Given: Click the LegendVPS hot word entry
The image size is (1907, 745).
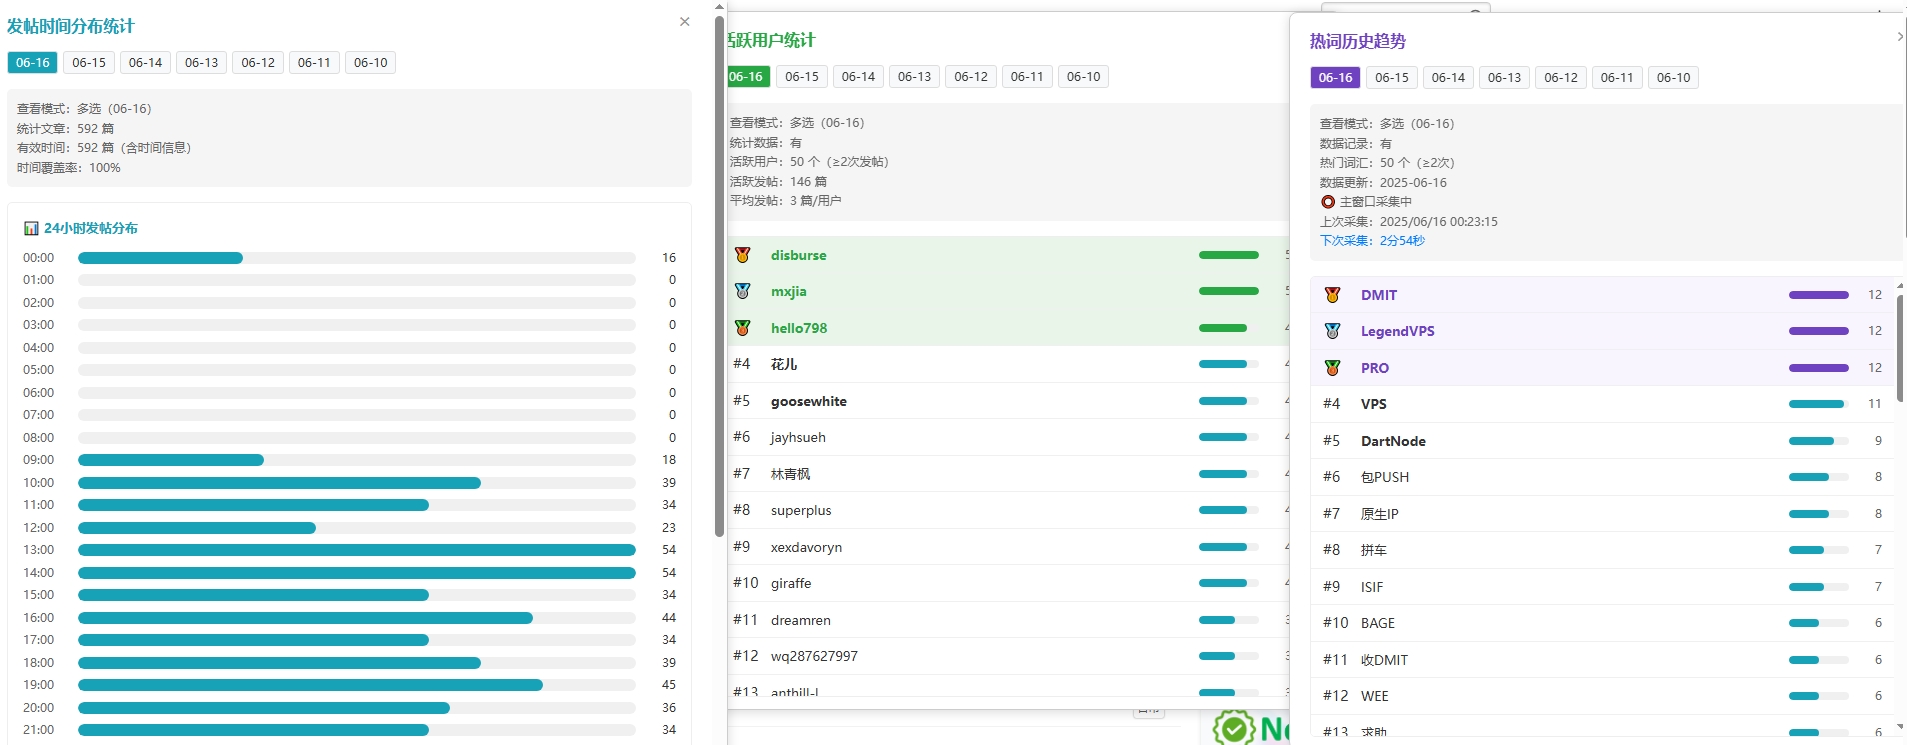Looking at the screenshot, I should point(1397,331).
